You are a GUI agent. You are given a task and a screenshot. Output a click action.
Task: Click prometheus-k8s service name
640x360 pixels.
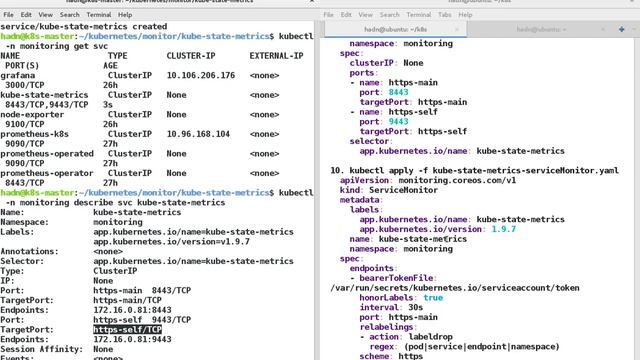tap(34, 134)
